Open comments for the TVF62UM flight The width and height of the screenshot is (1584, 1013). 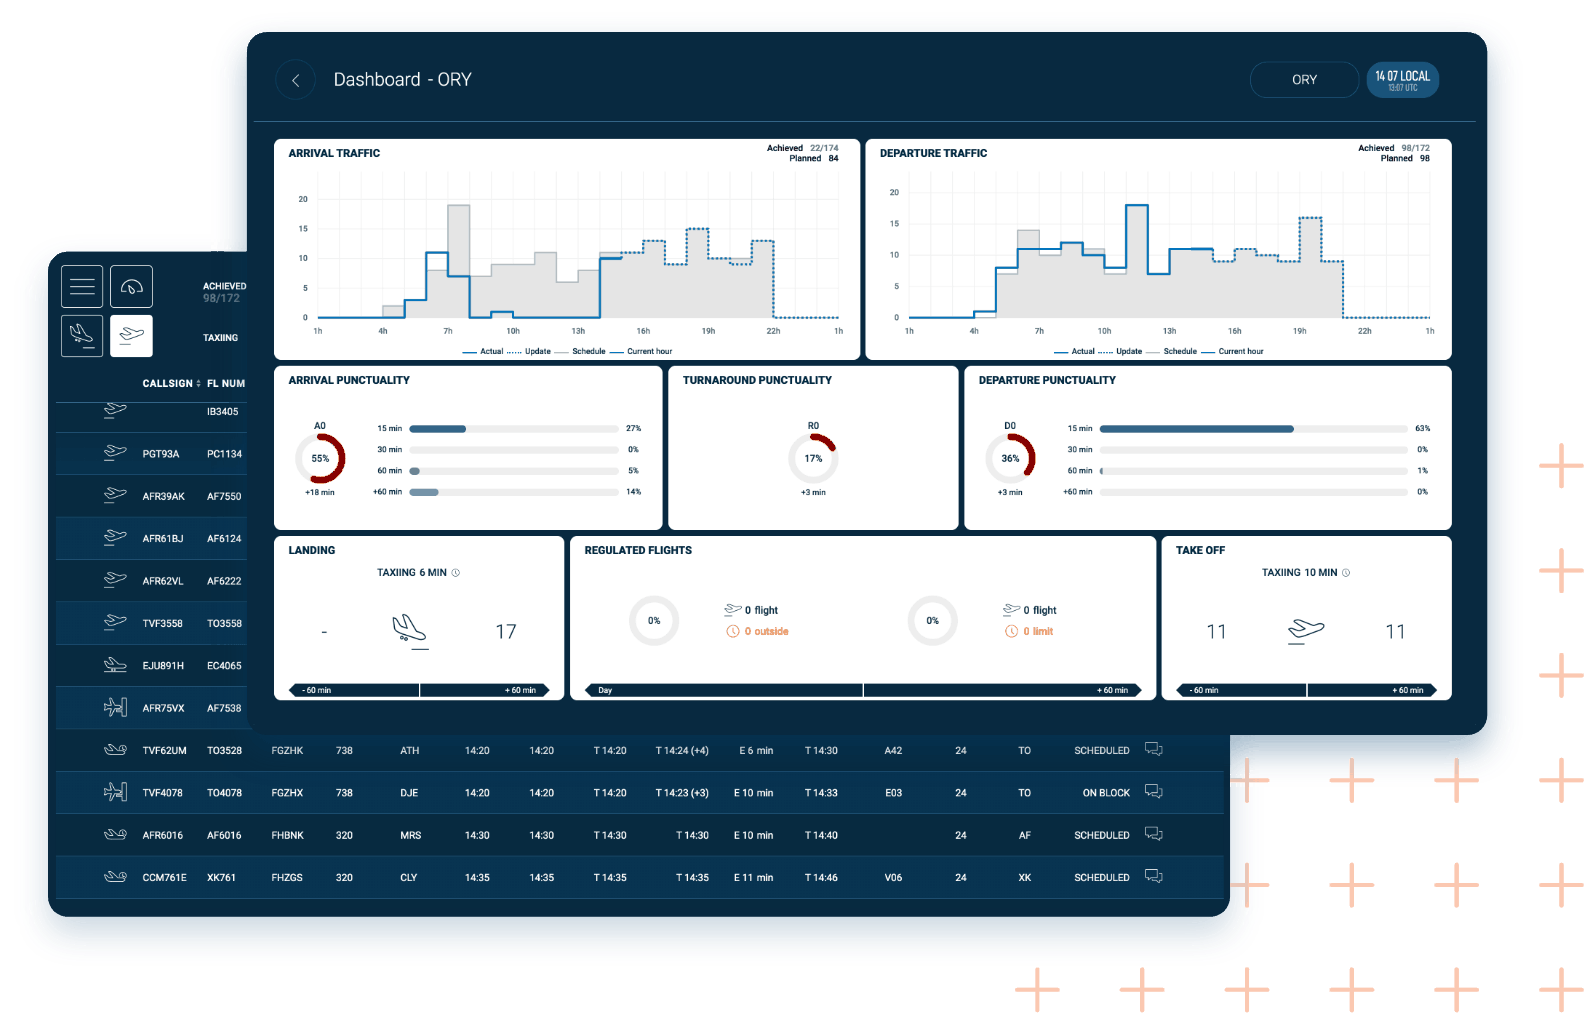[1153, 749]
